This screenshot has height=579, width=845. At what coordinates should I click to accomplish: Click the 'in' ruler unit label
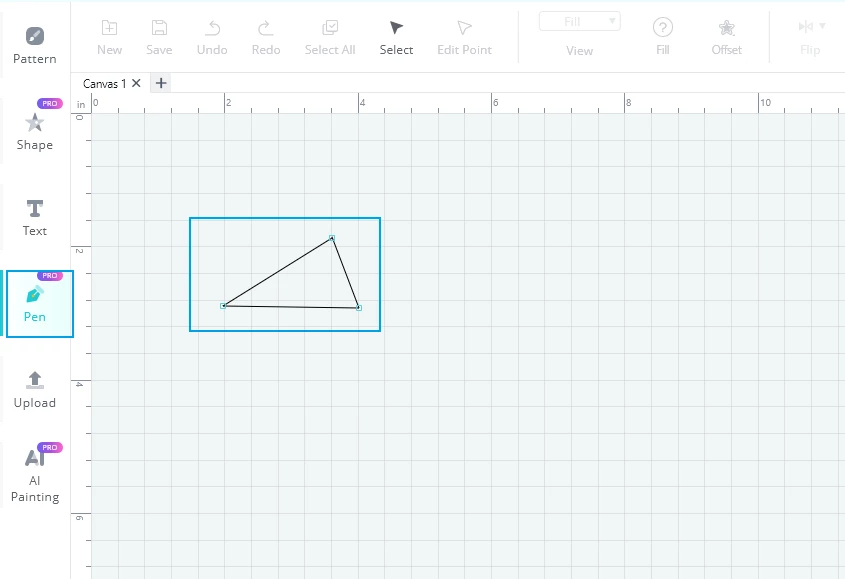point(81,105)
